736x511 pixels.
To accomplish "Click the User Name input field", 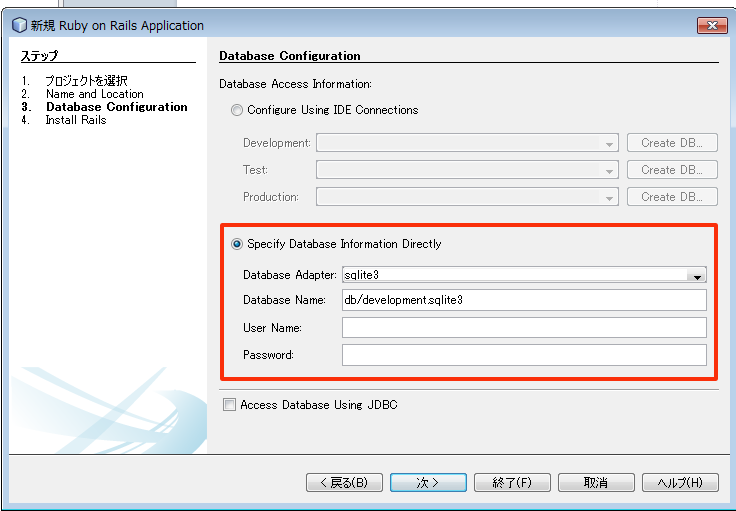I will coord(524,328).
